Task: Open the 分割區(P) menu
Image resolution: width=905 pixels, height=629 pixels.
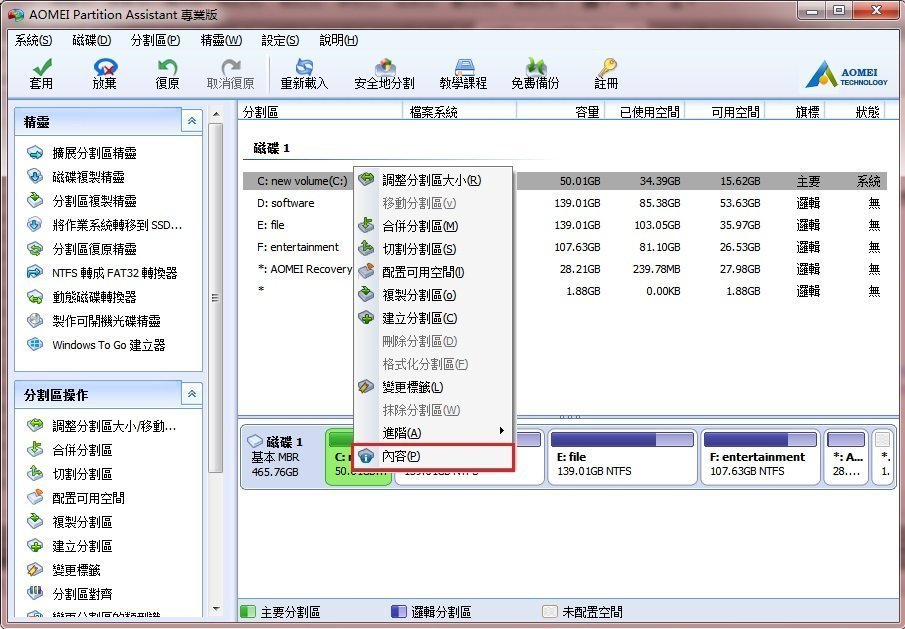Action: 155,40
